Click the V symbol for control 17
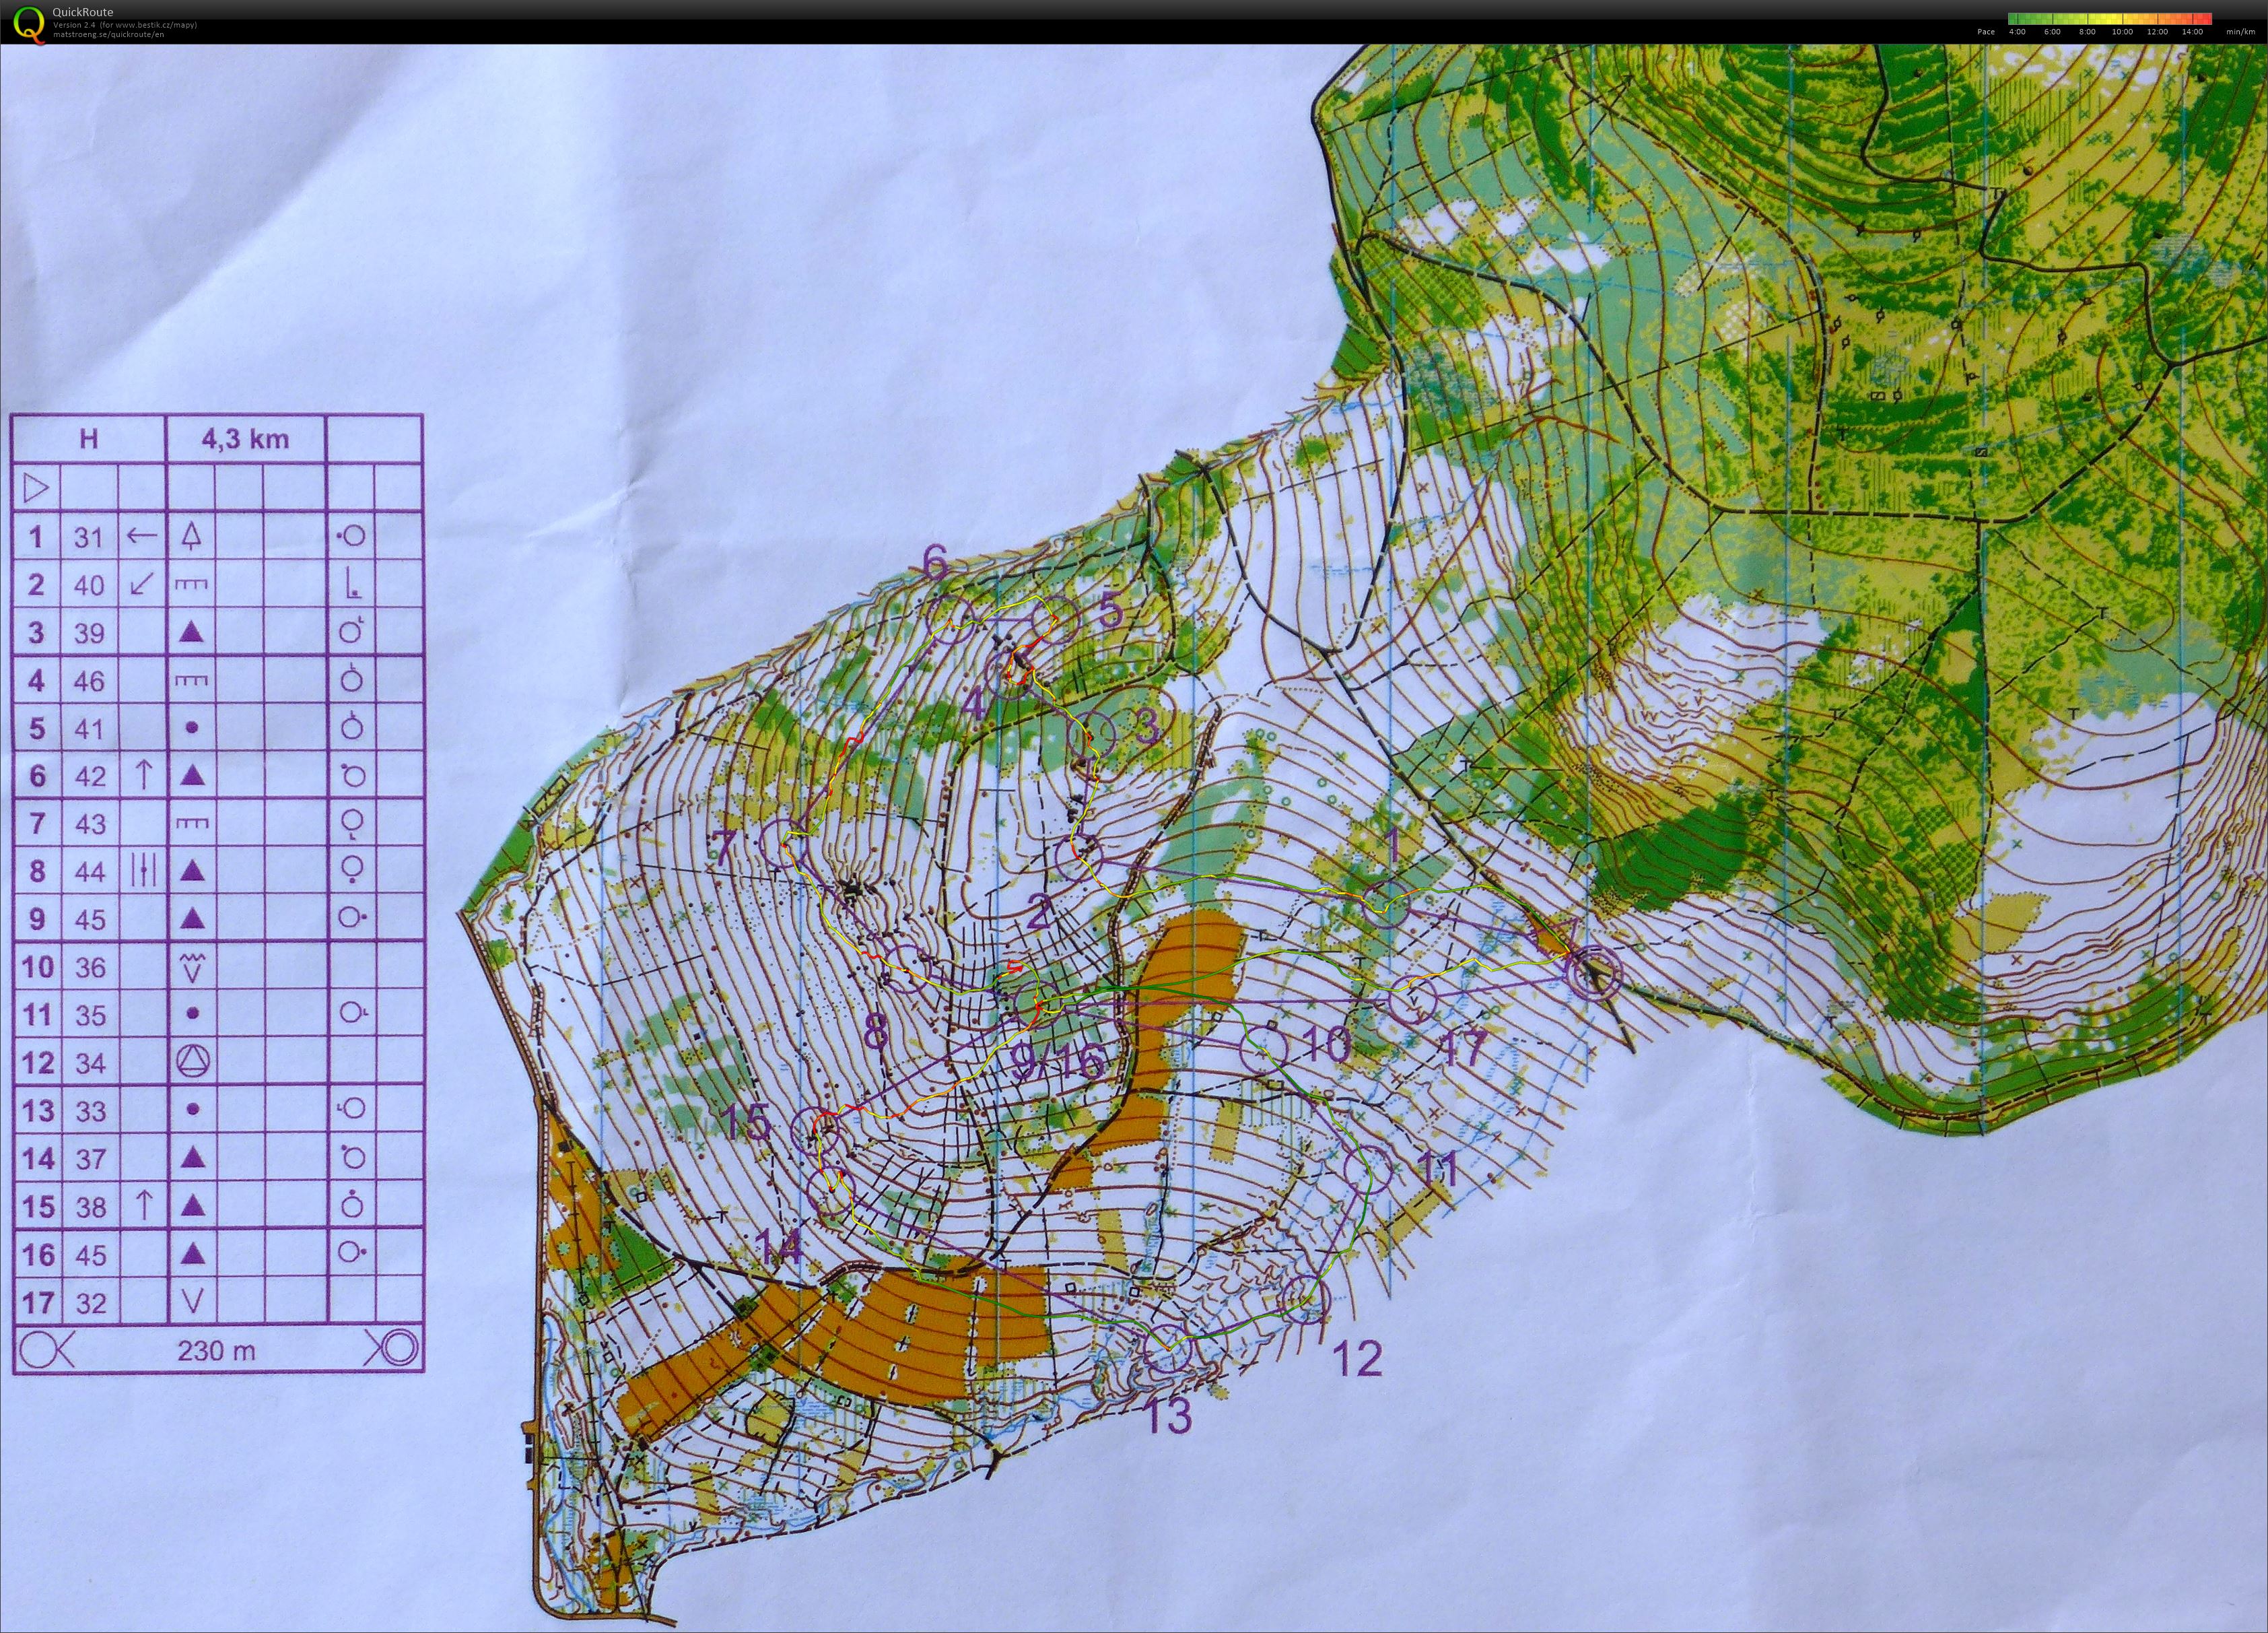The image size is (2268, 1633). [x=193, y=1302]
